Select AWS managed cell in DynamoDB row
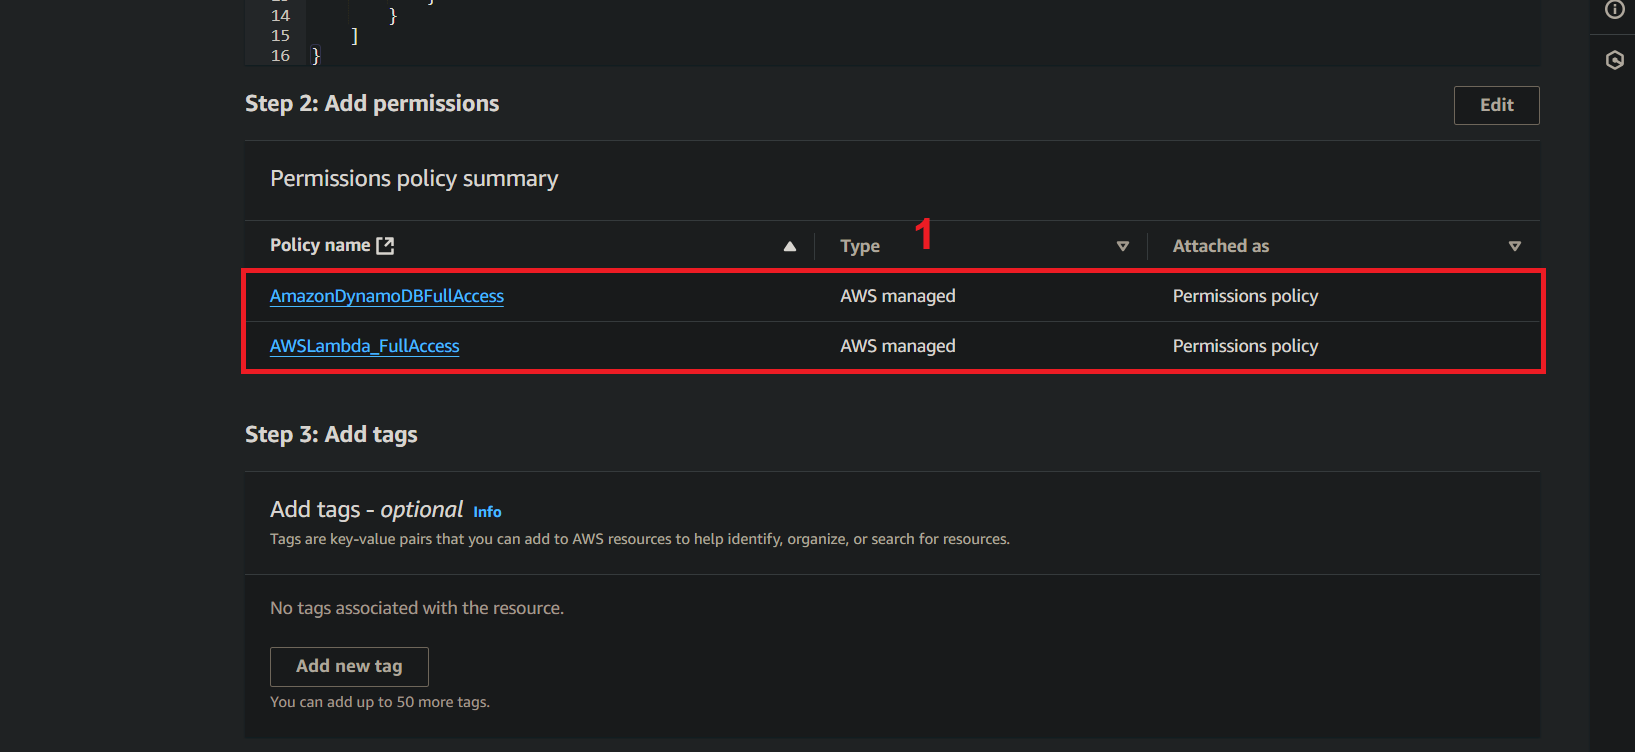 898,296
